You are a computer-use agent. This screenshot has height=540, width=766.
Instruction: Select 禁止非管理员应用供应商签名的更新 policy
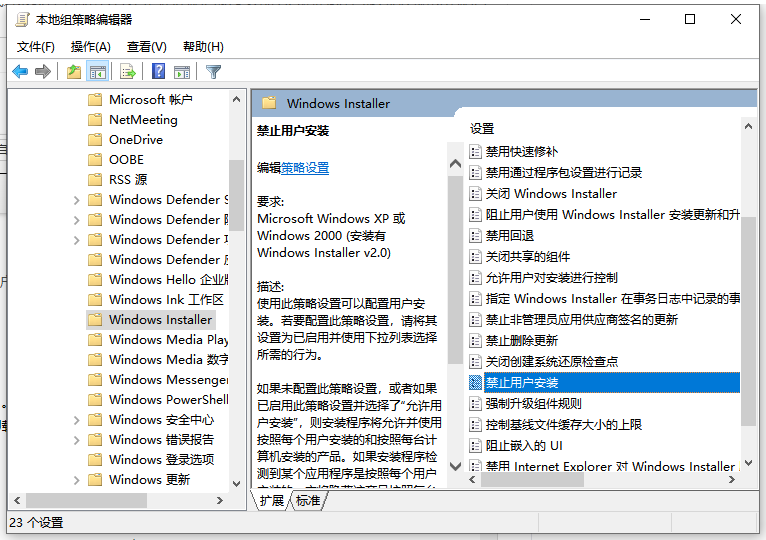pyautogui.click(x=581, y=320)
